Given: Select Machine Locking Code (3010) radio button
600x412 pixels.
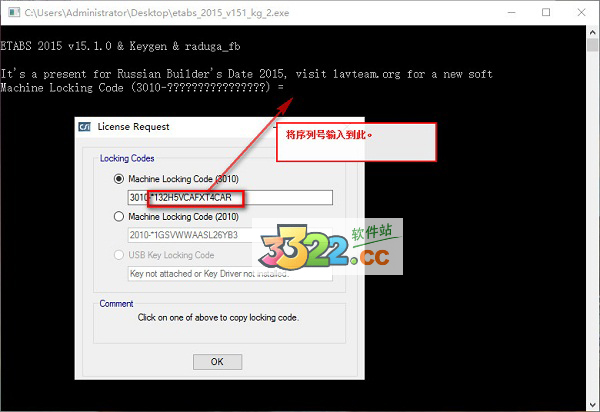Looking at the screenshot, I should coord(119,179).
